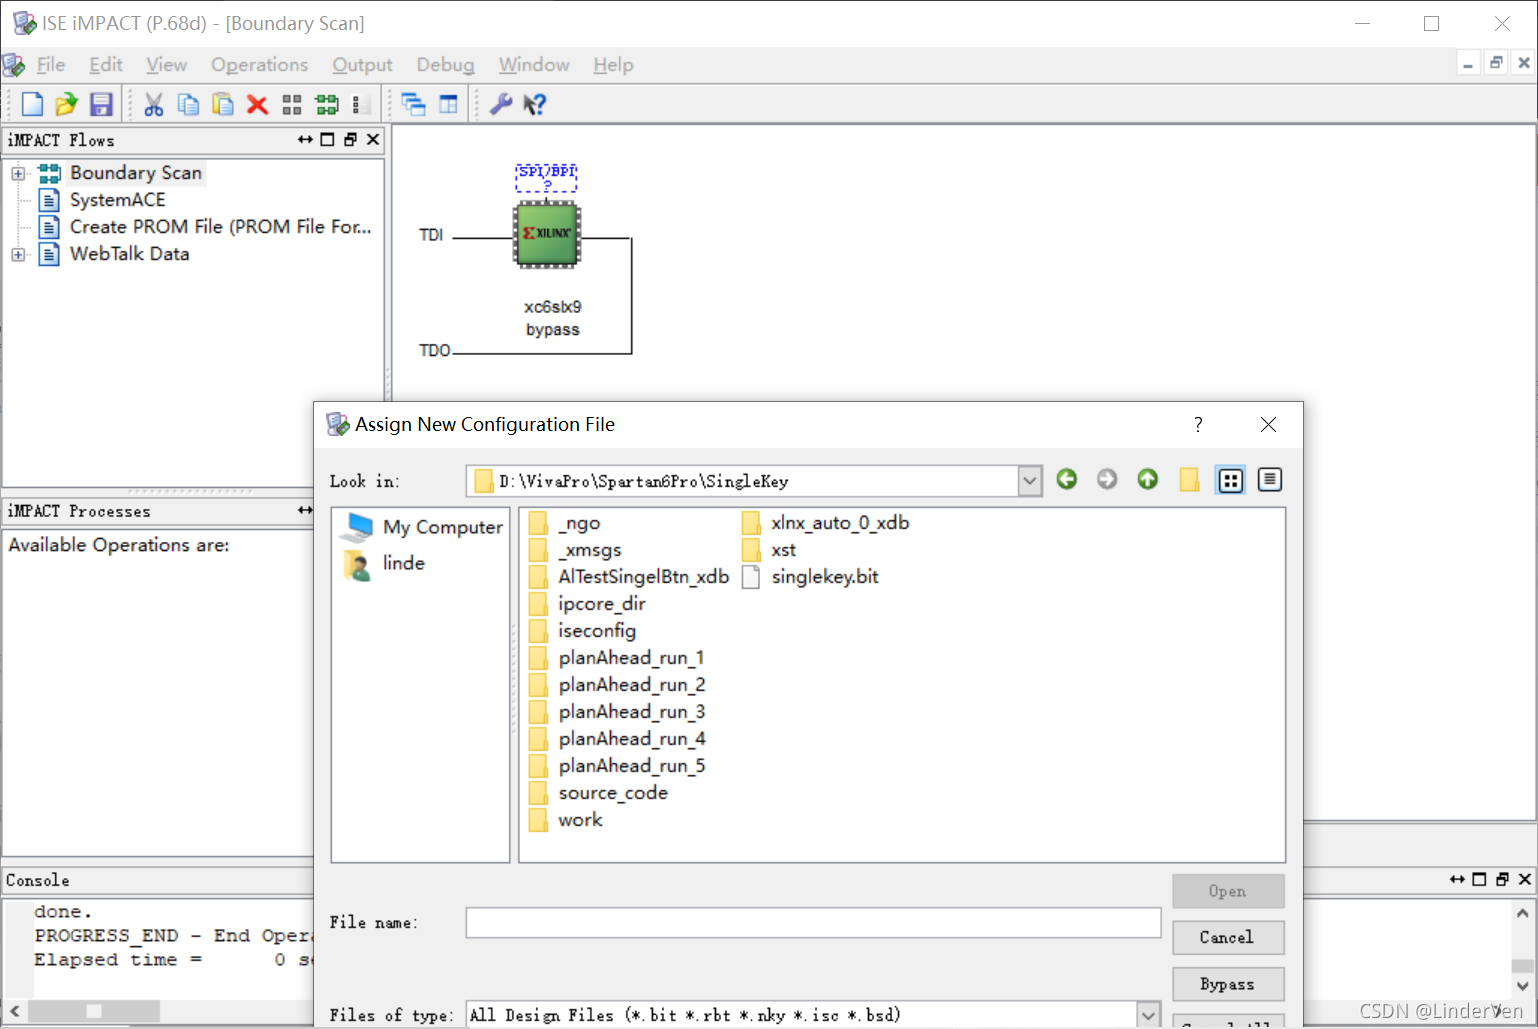Click the red Delete X icon
The image size is (1538, 1029).
click(x=257, y=104)
